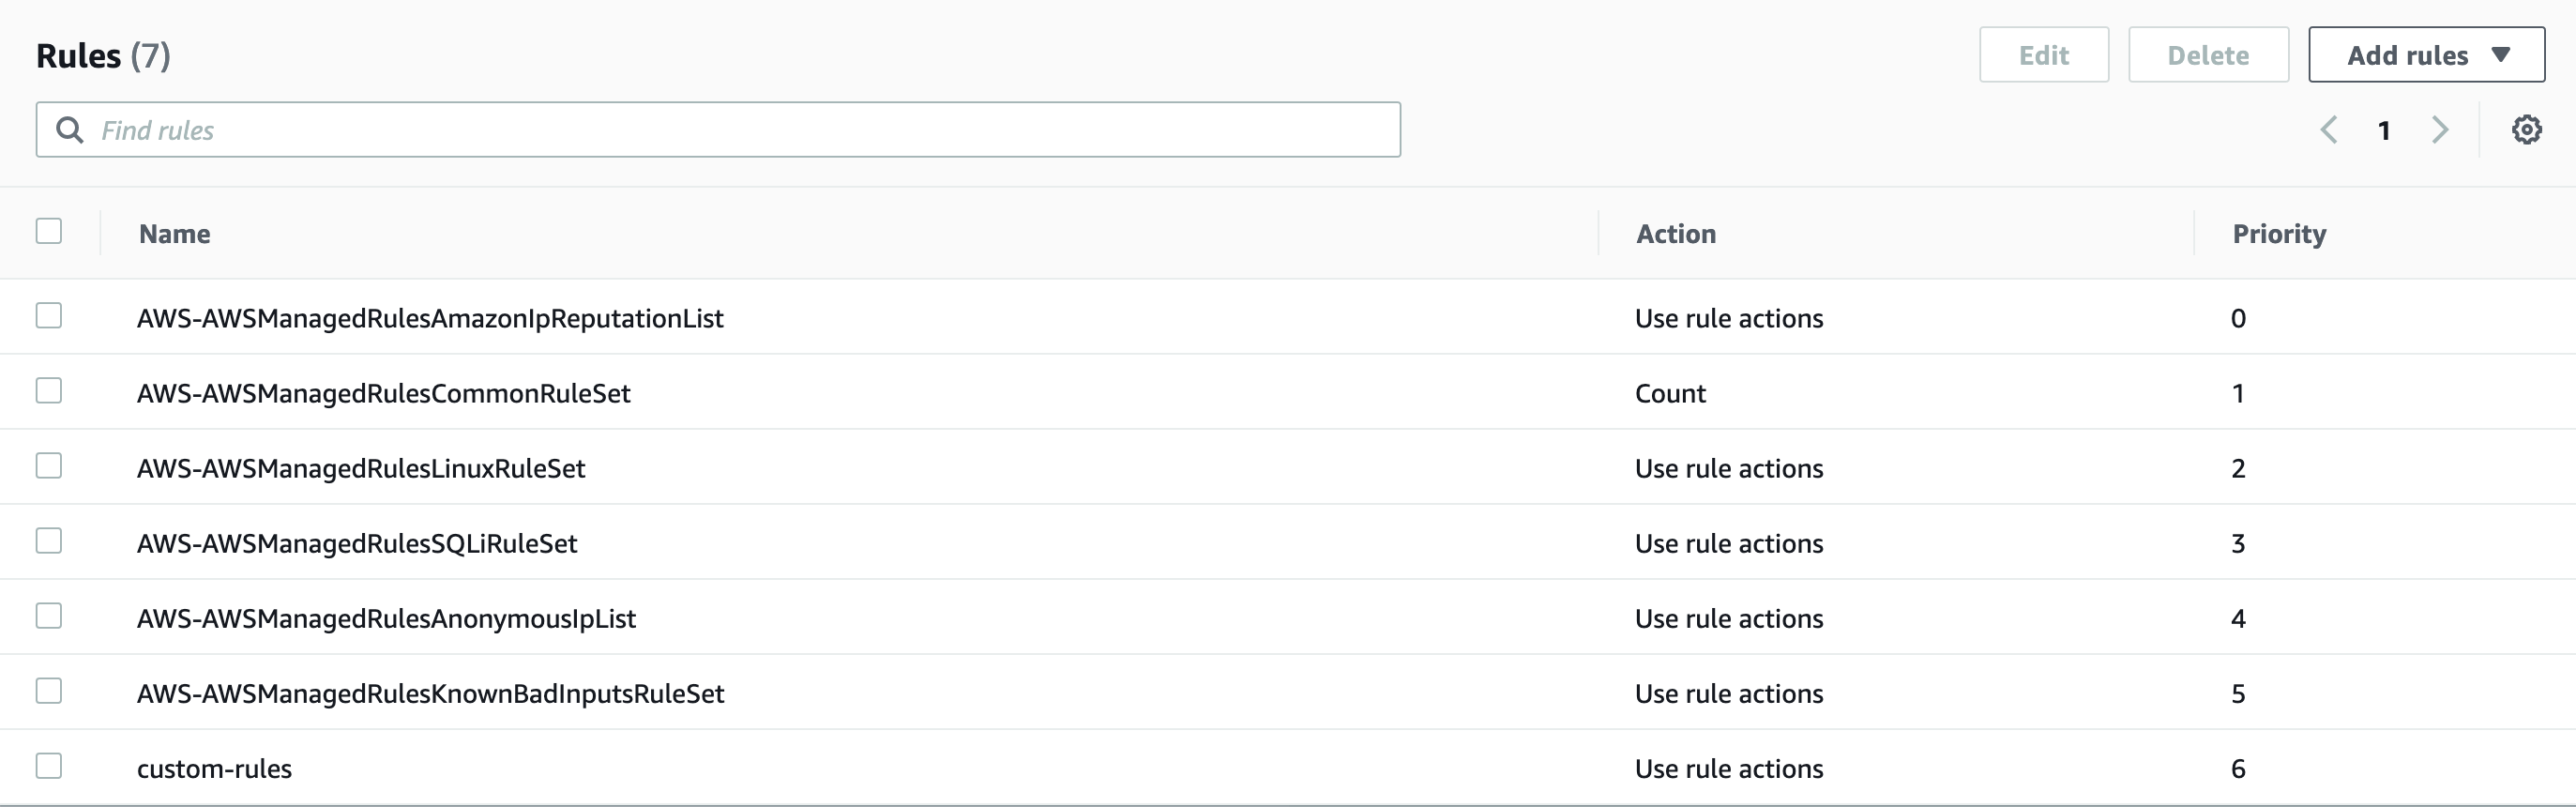
Task: Check AWSManagedRulesKnownBadInputsRuleSet row checkbox
Action: point(49,691)
